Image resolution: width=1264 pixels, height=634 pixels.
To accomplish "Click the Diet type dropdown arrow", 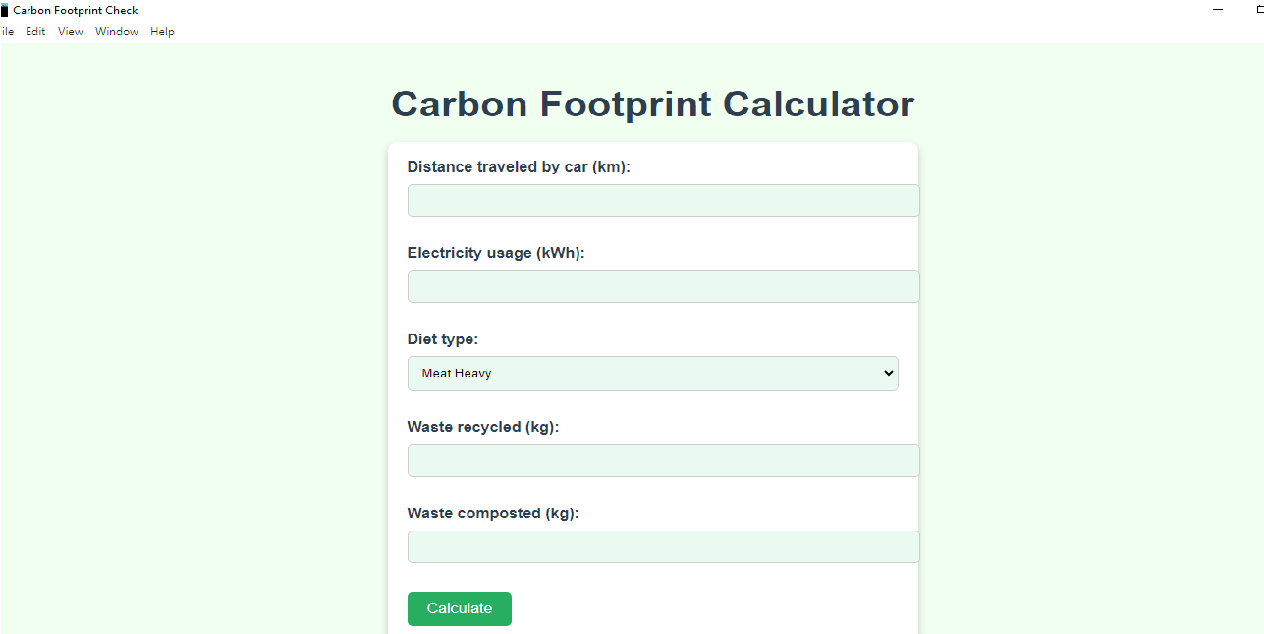I will click(x=888, y=373).
